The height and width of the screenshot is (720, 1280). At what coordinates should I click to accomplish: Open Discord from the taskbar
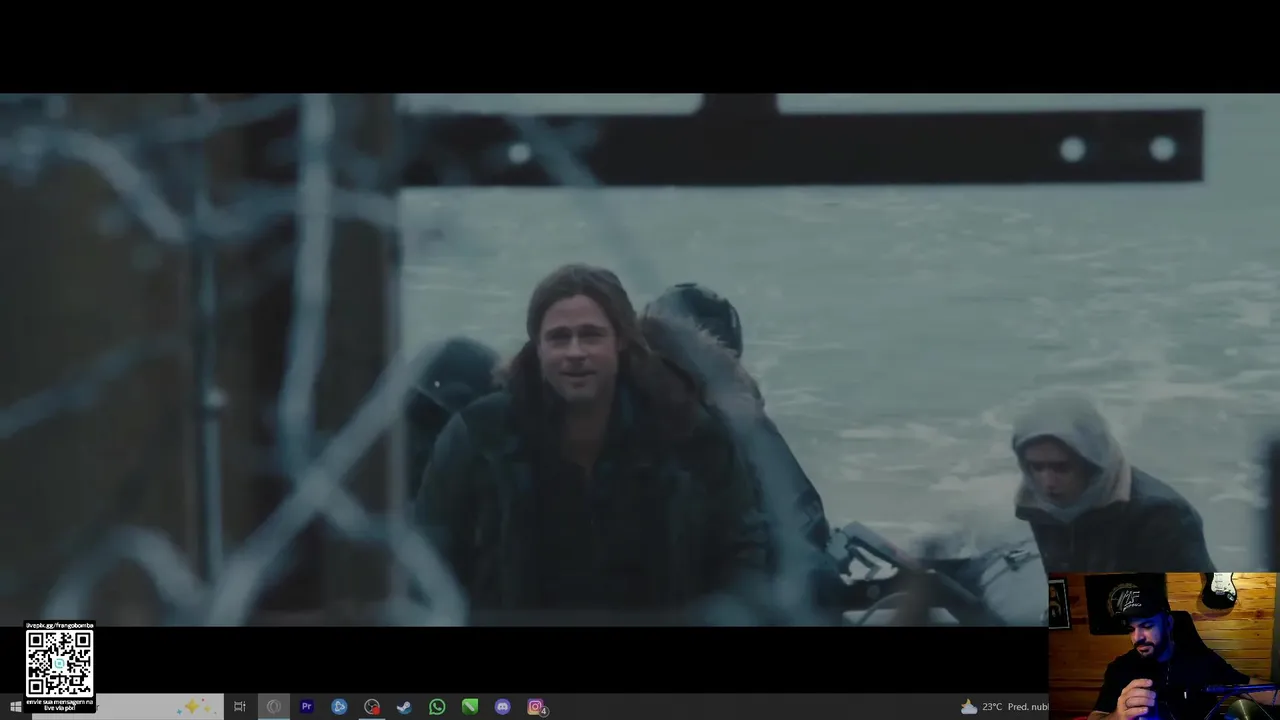click(502, 707)
